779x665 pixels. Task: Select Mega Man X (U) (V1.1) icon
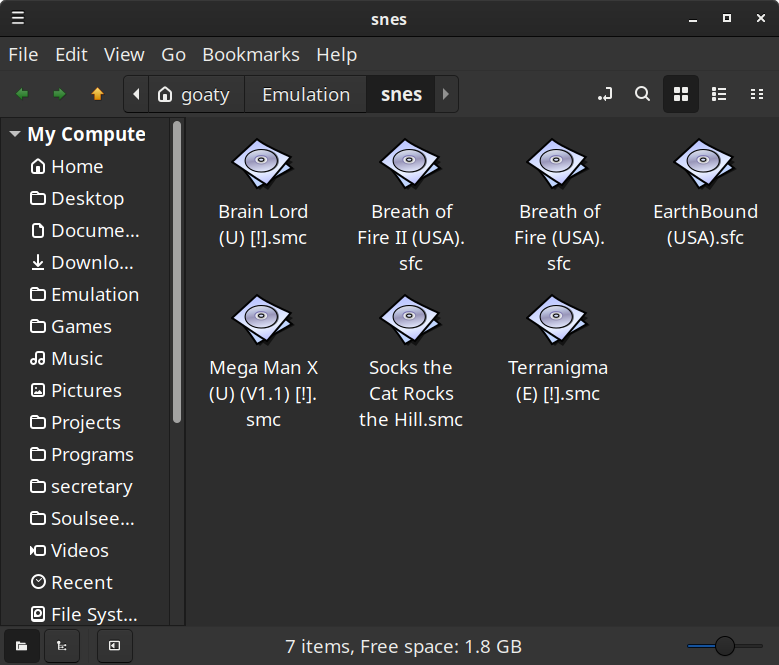pyautogui.click(x=263, y=319)
